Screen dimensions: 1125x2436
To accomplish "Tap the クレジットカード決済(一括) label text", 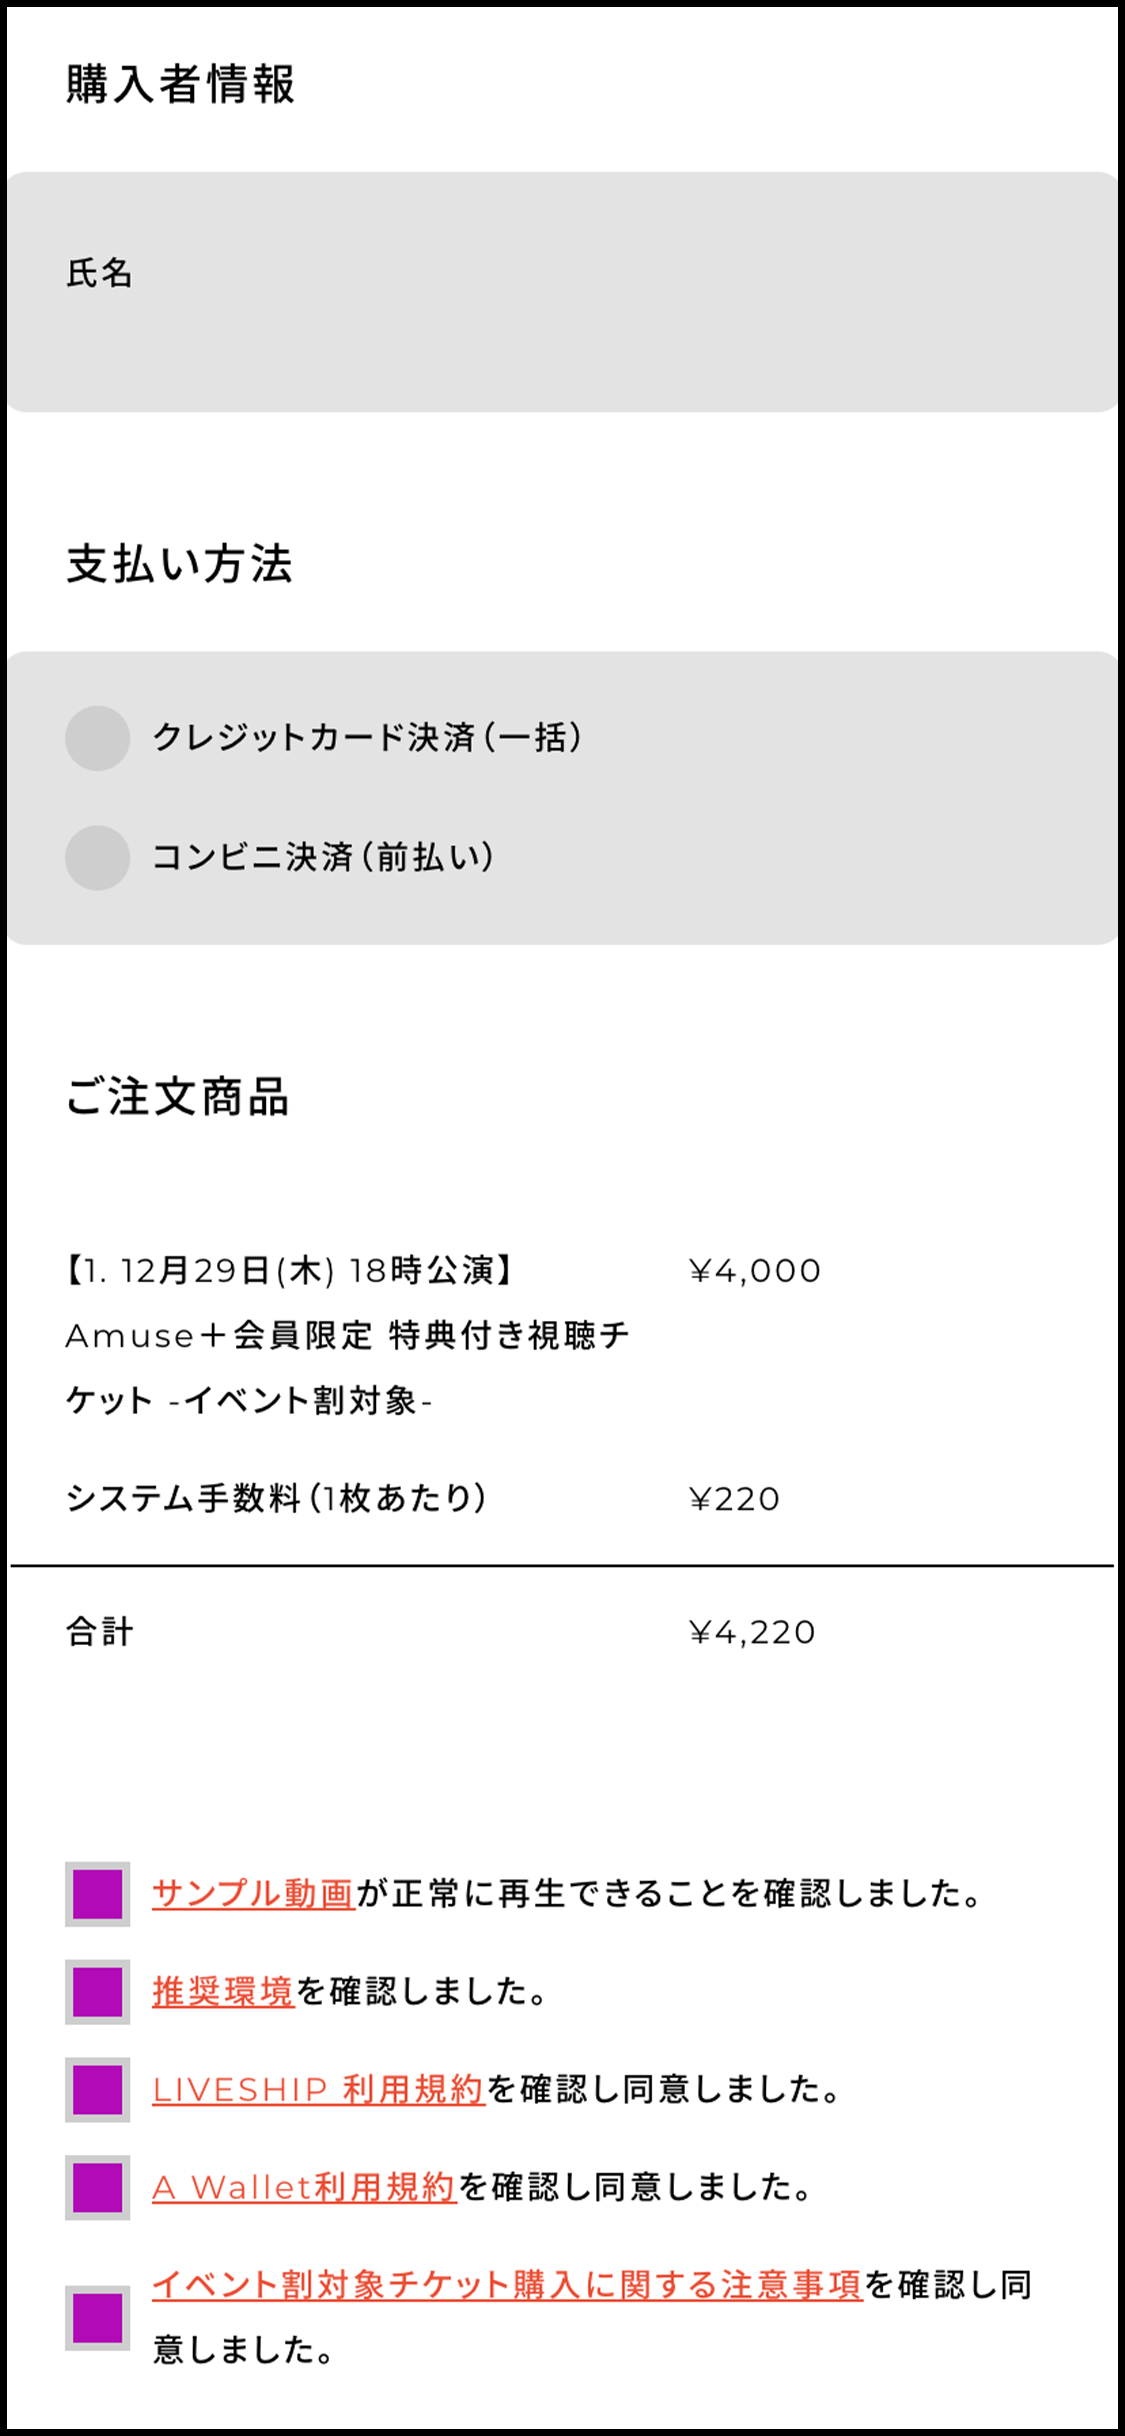I will pos(367,738).
